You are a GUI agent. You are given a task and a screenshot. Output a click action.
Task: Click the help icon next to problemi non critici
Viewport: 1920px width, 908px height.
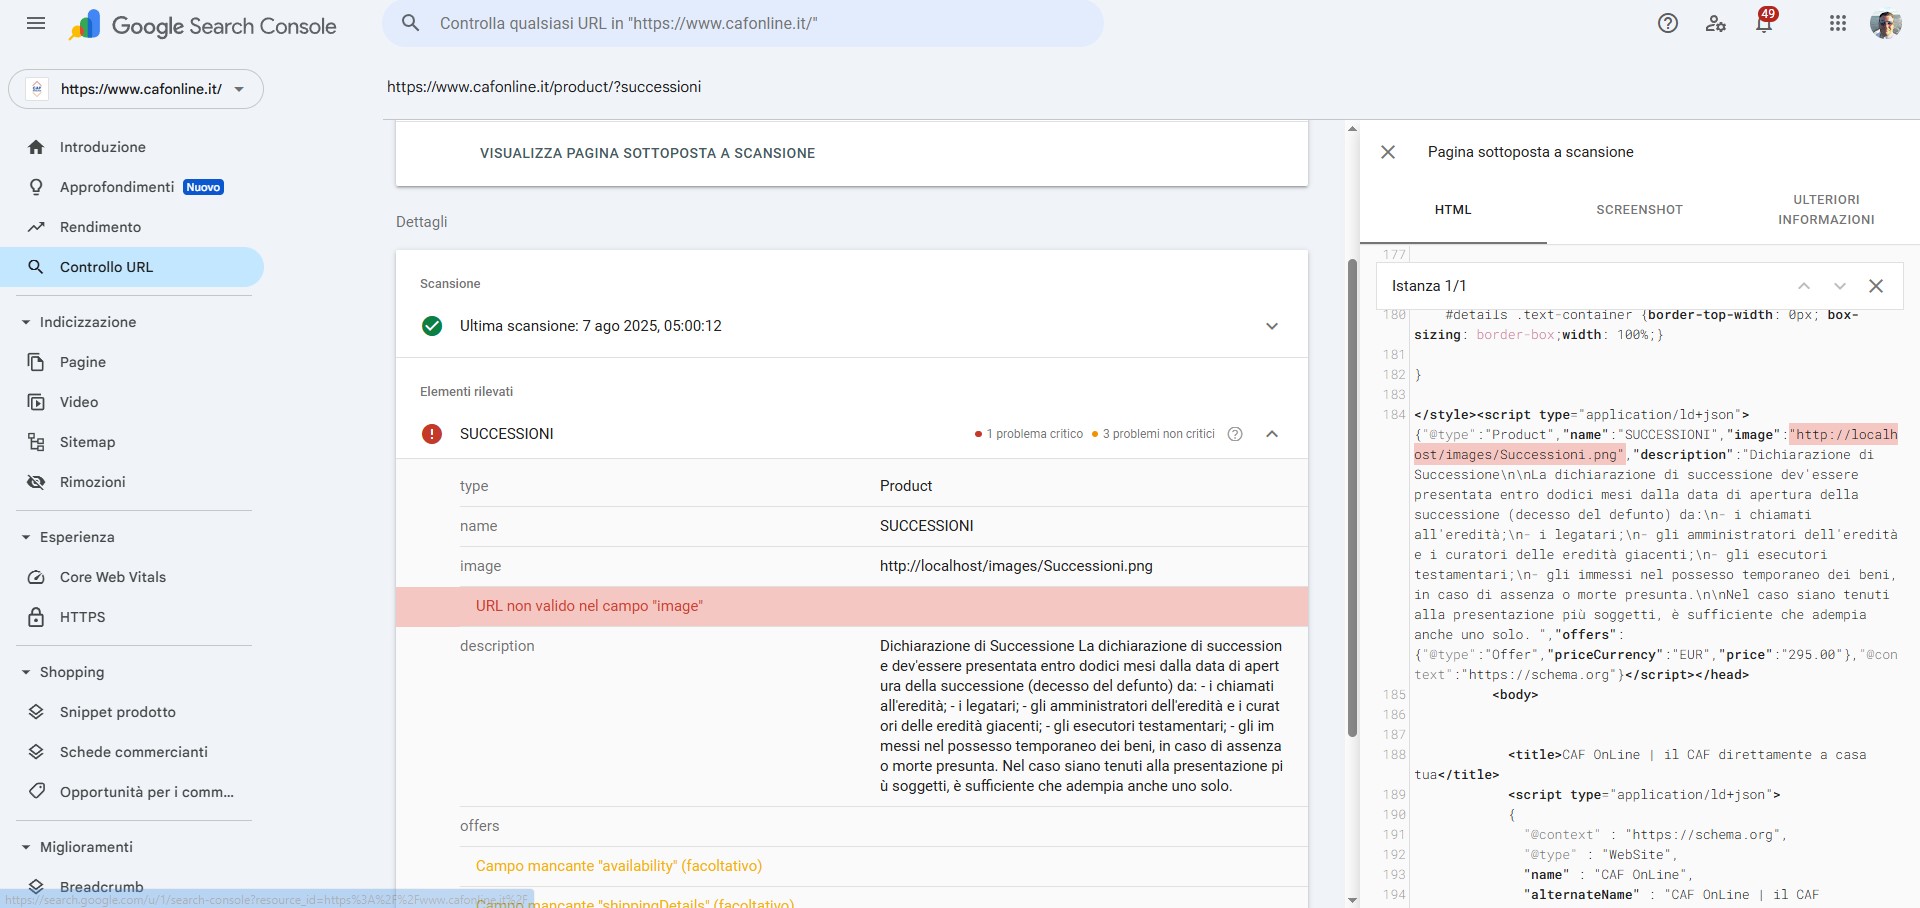pos(1235,434)
